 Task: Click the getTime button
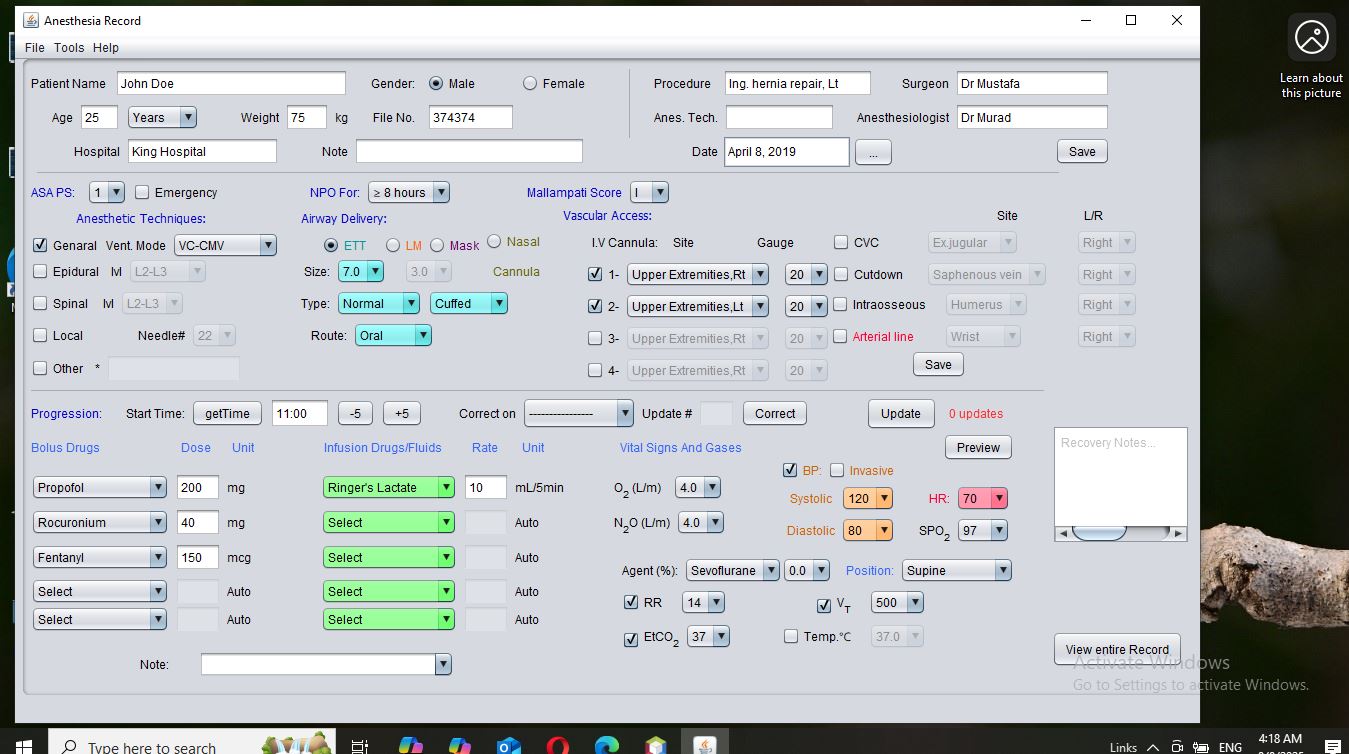coord(227,414)
